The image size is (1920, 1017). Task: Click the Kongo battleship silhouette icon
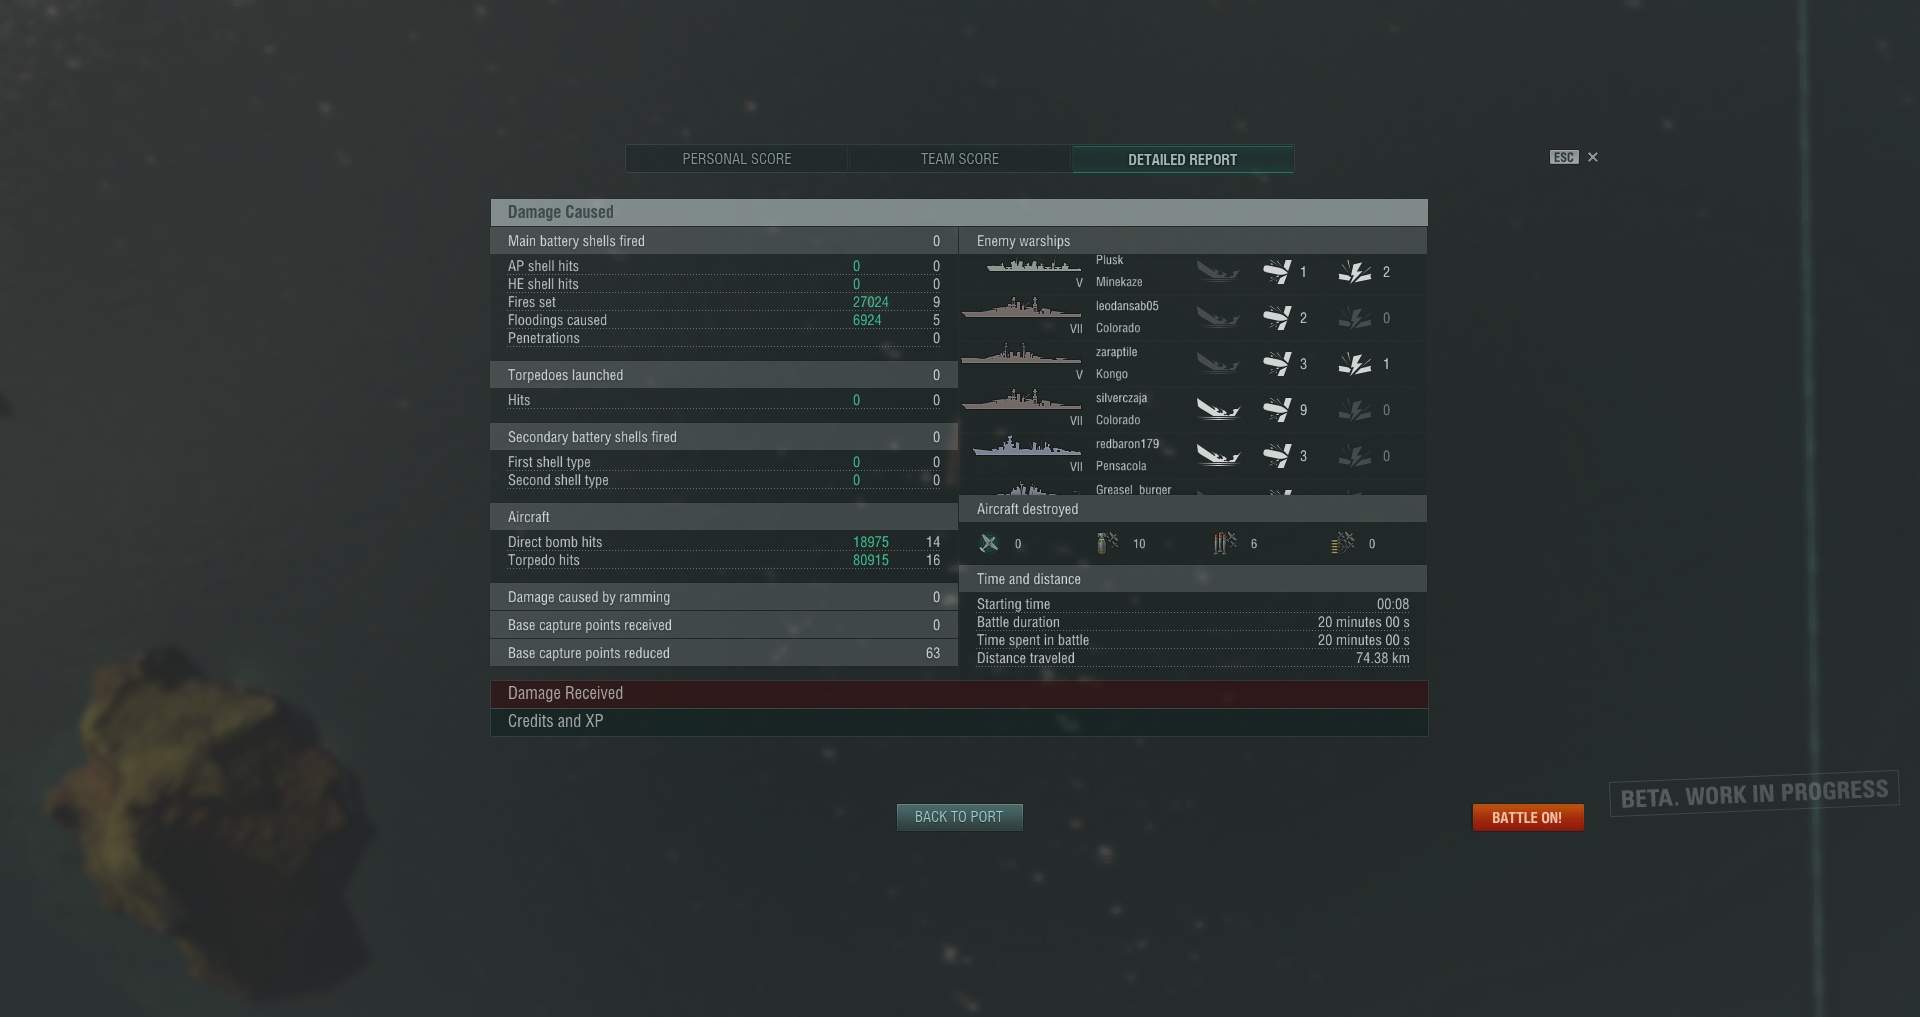coord(1021,355)
